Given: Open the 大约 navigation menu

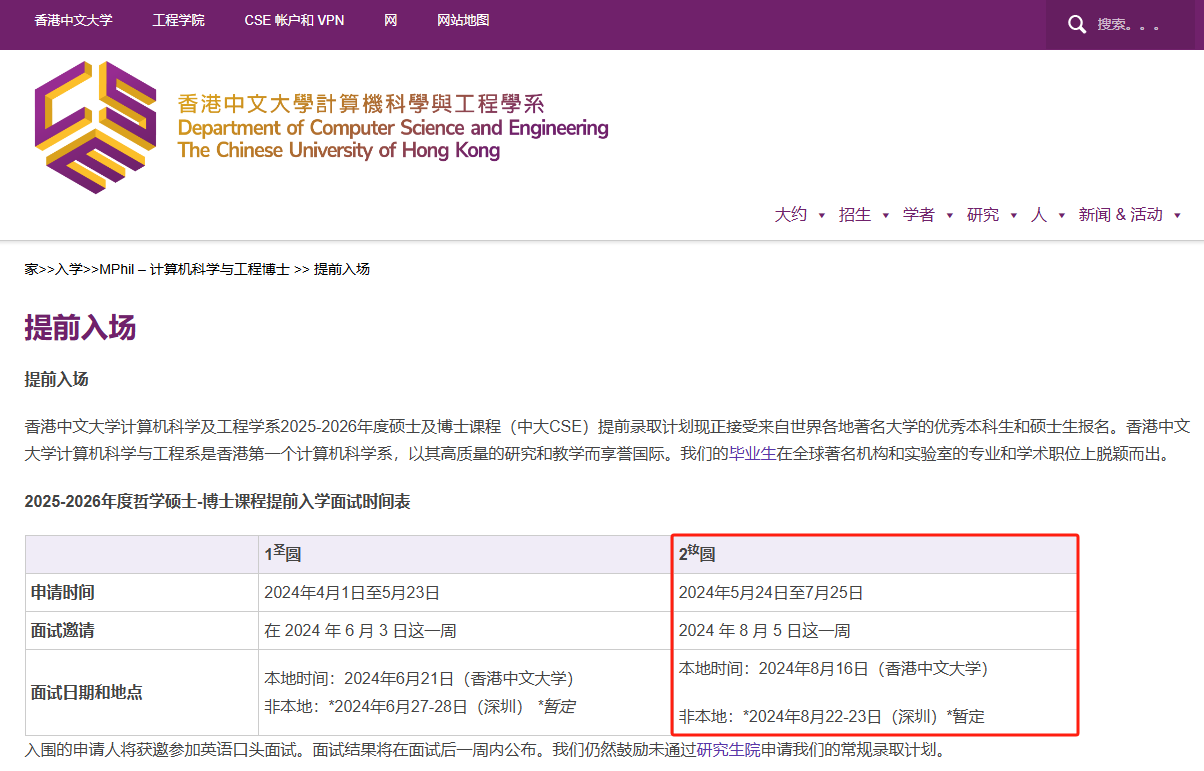Looking at the screenshot, I should point(790,214).
